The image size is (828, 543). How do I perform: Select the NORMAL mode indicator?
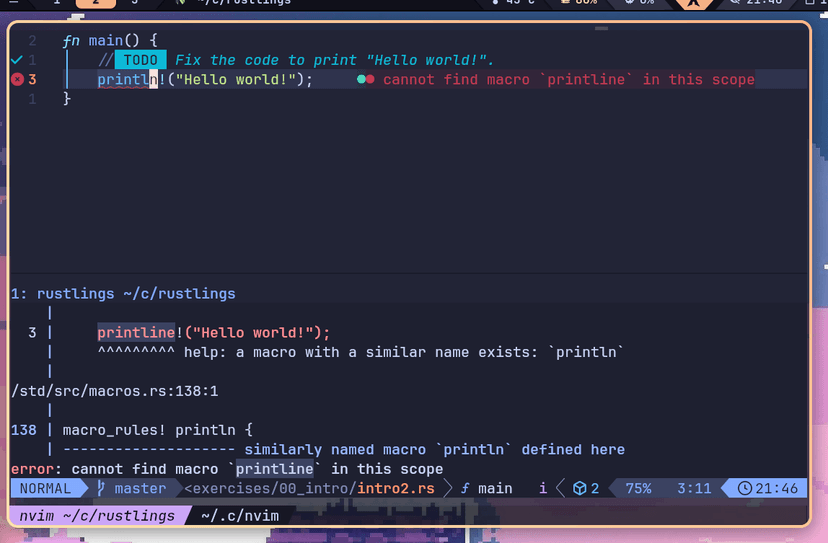pyautogui.click(x=47, y=489)
